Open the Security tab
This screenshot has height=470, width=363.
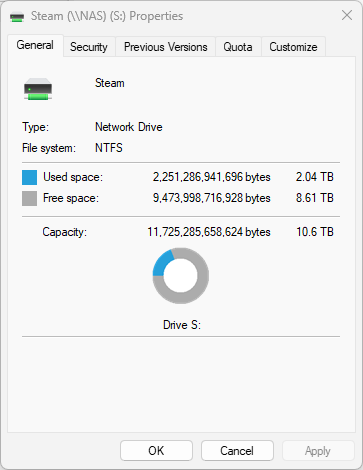click(89, 47)
